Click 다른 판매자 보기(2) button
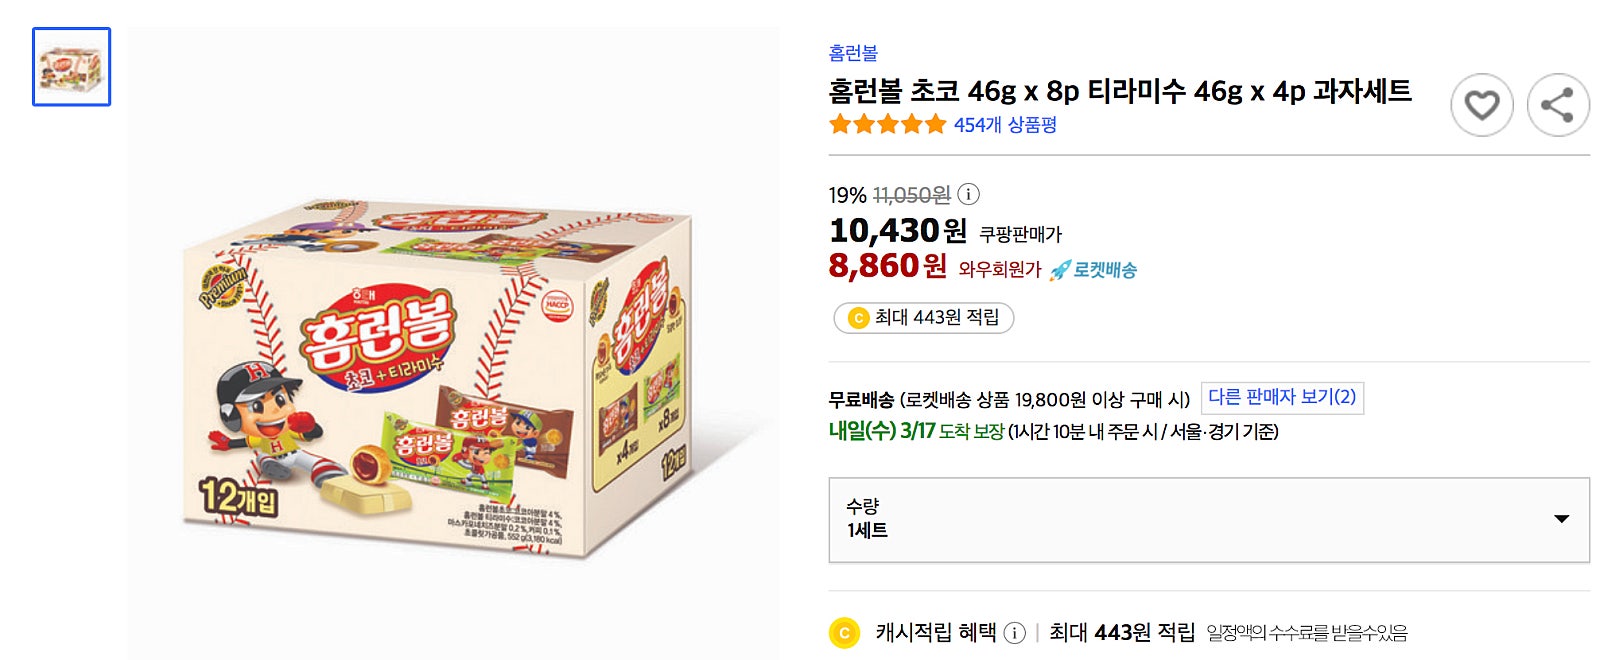The height and width of the screenshot is (660, 1600). [1282, 397]
